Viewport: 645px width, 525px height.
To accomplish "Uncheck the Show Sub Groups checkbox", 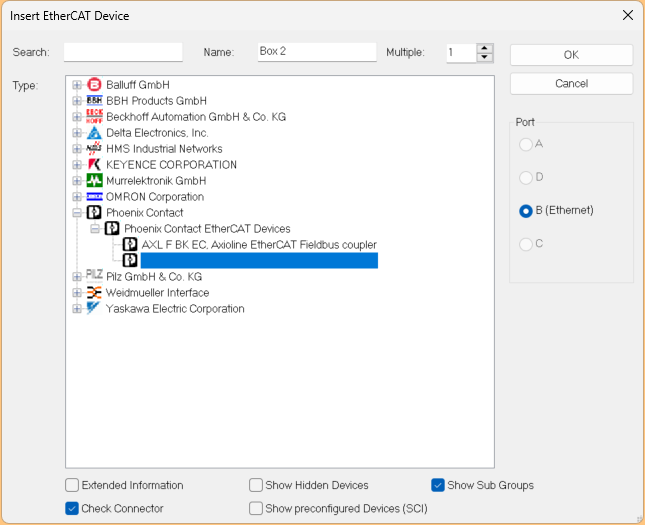I will coord(438,485).
